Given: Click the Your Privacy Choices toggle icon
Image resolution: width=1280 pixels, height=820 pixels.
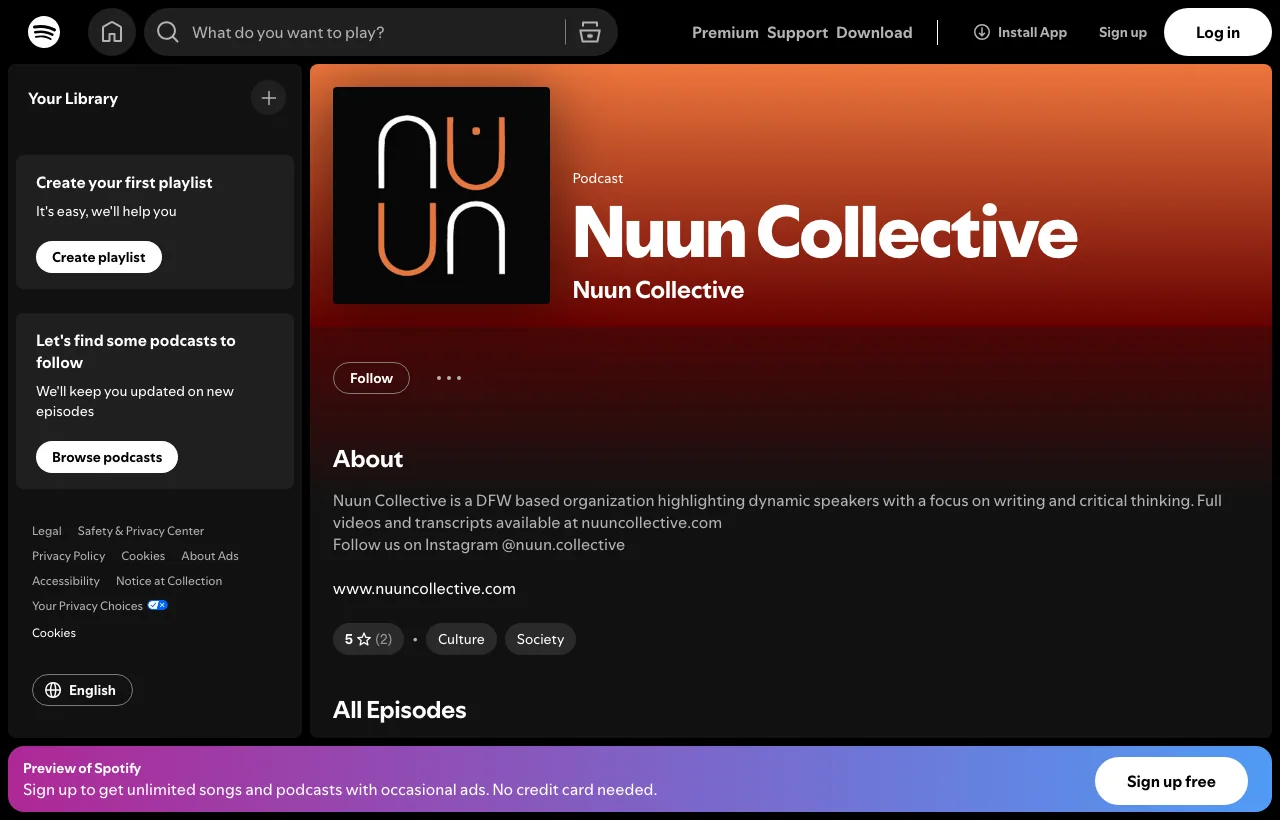Looking at the screenshot, I should [158, 605].
